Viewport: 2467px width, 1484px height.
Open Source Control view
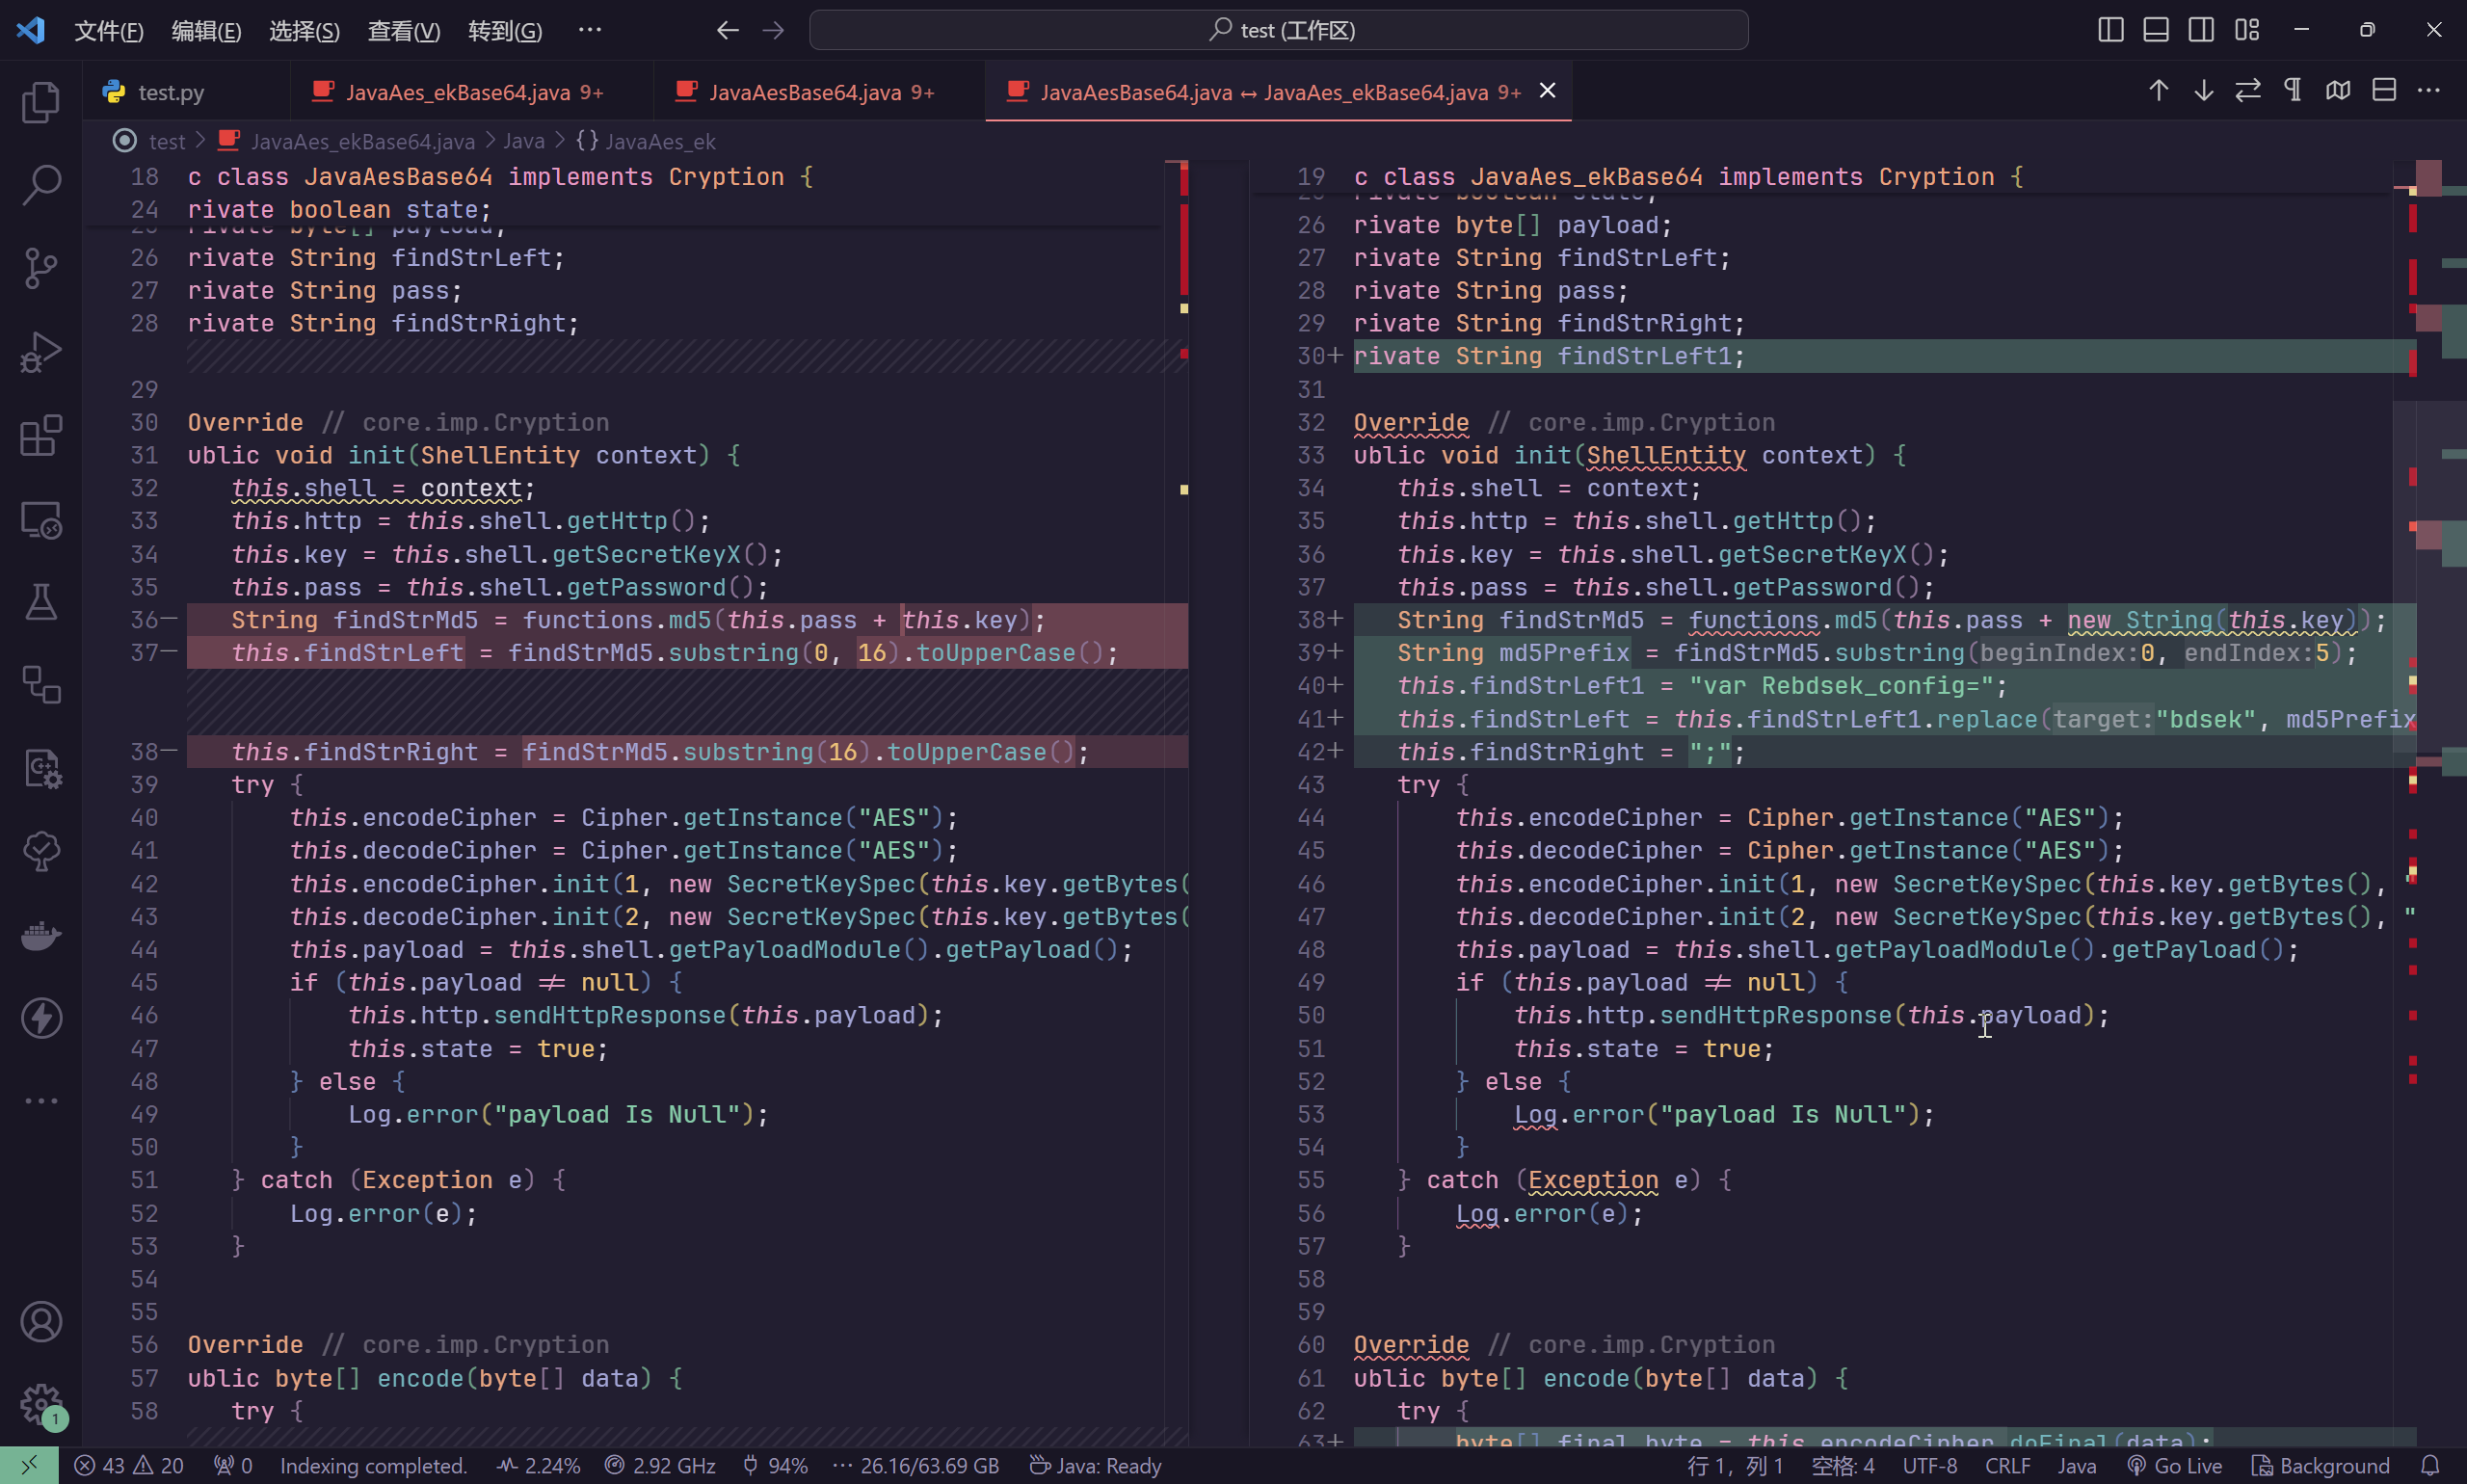41,267
